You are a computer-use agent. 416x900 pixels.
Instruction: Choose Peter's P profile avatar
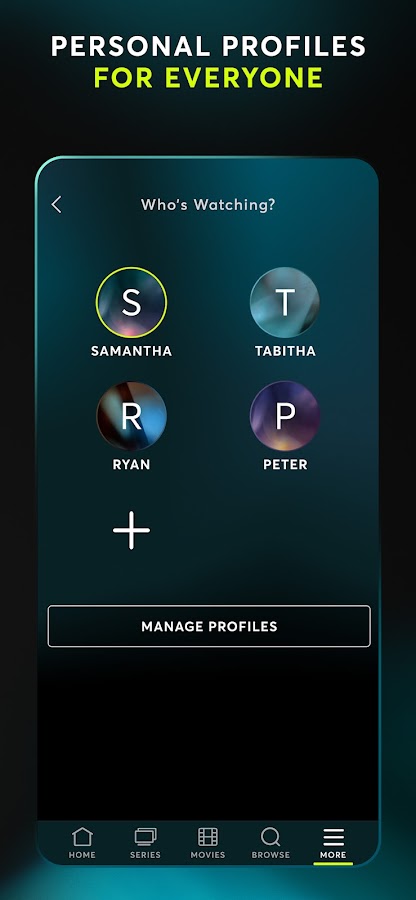285,416
